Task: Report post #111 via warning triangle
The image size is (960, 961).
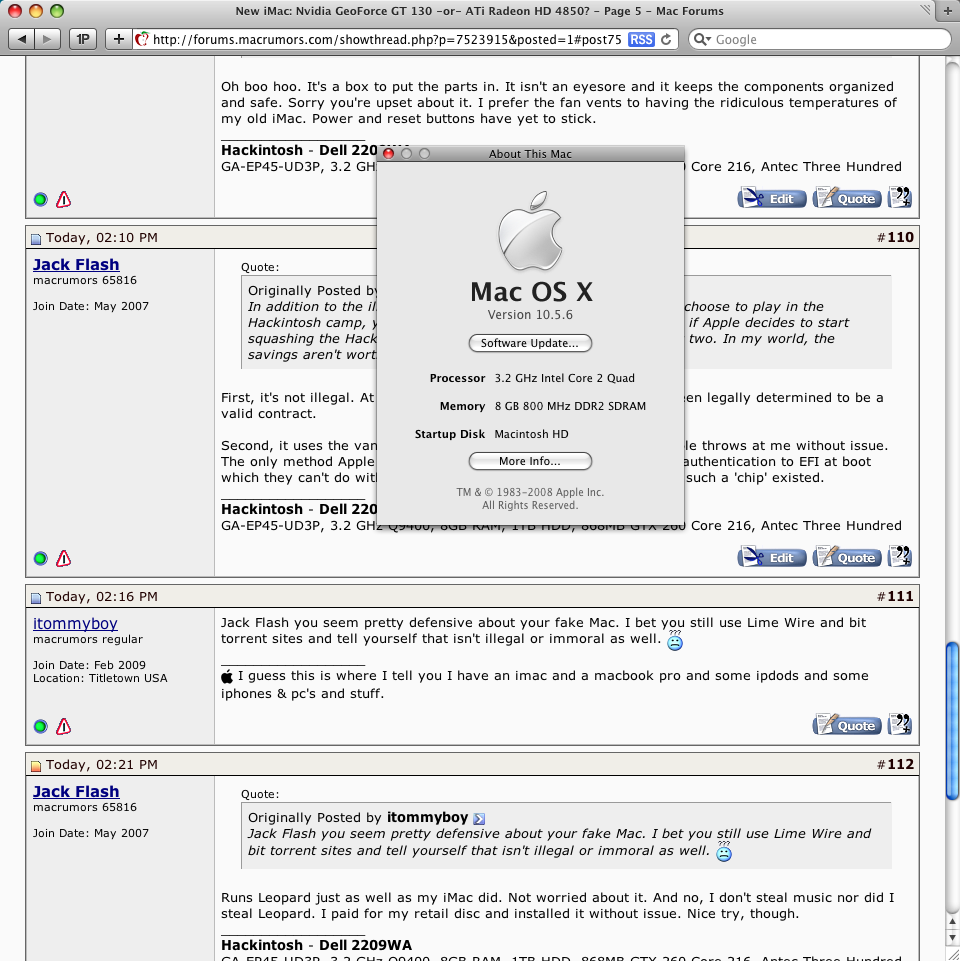Action: pyautogui.click(x=64, y=726)
